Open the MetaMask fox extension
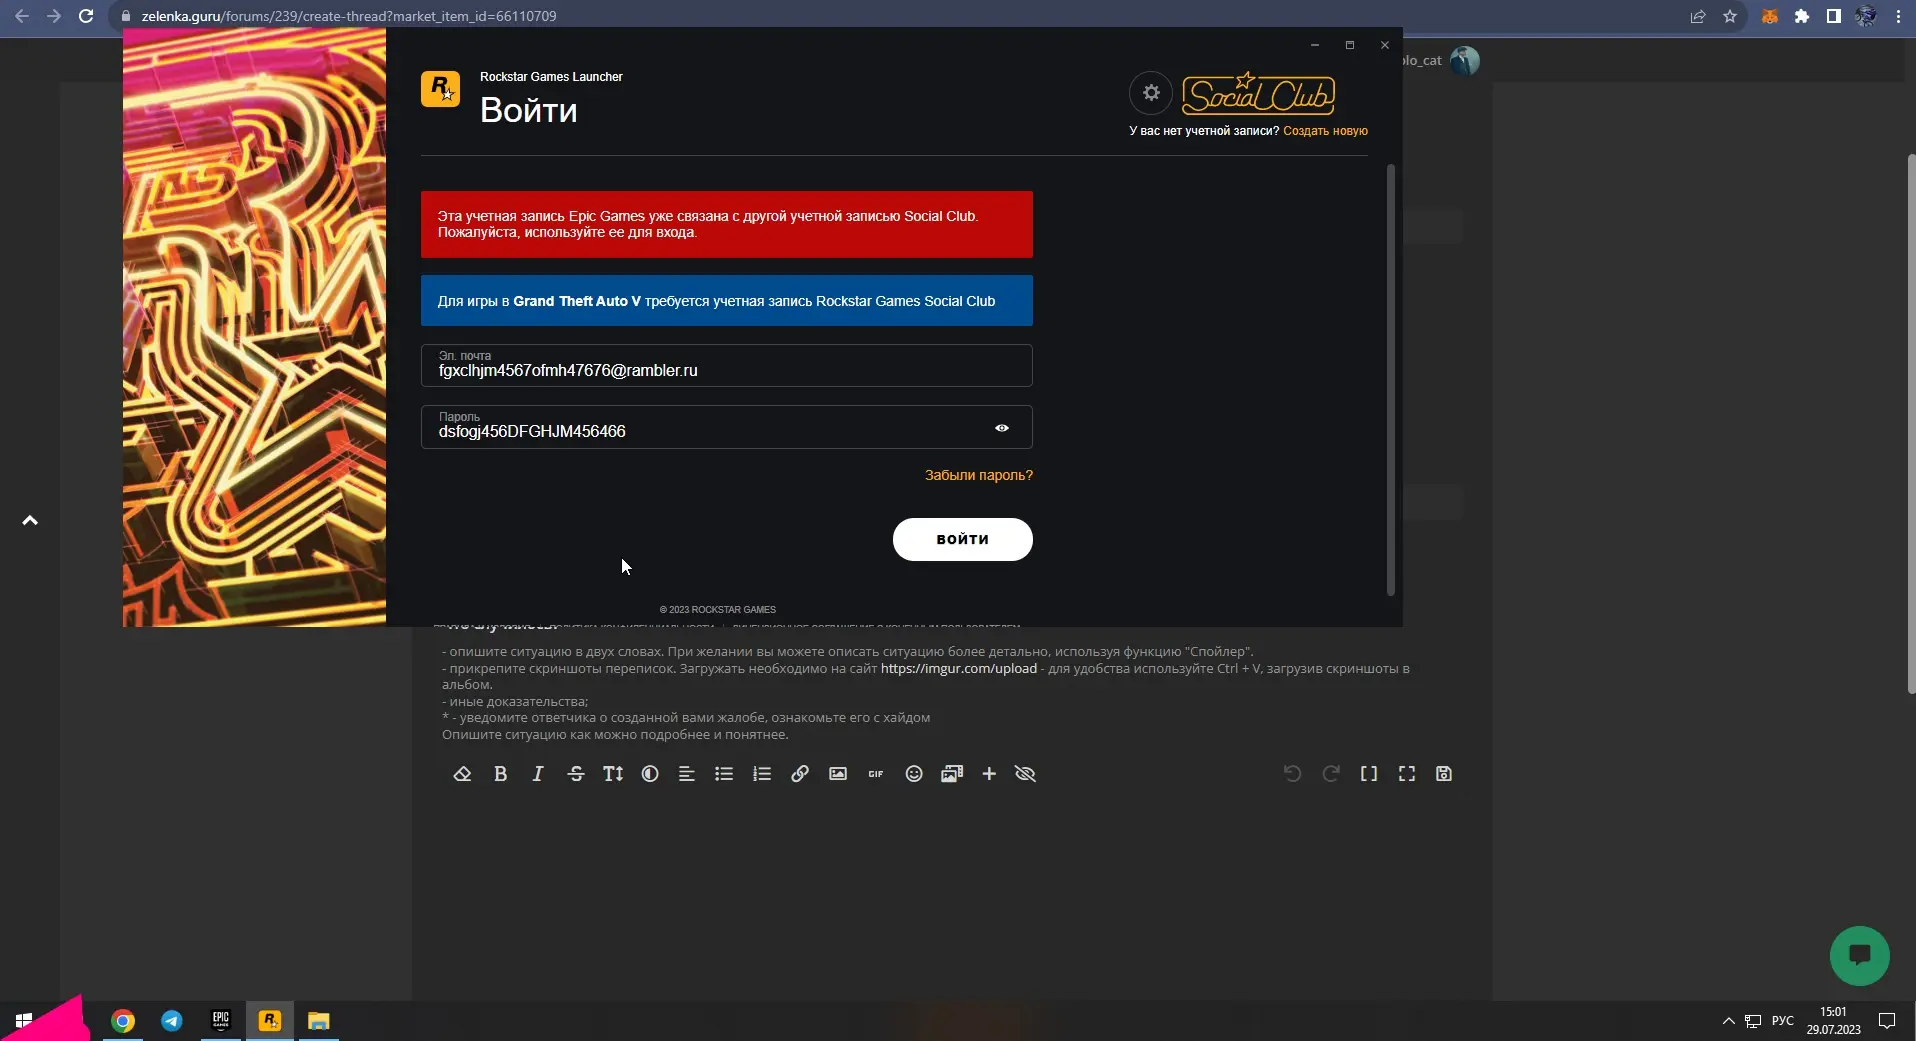This screenshot has height=1041, width=1916. 1769,16
